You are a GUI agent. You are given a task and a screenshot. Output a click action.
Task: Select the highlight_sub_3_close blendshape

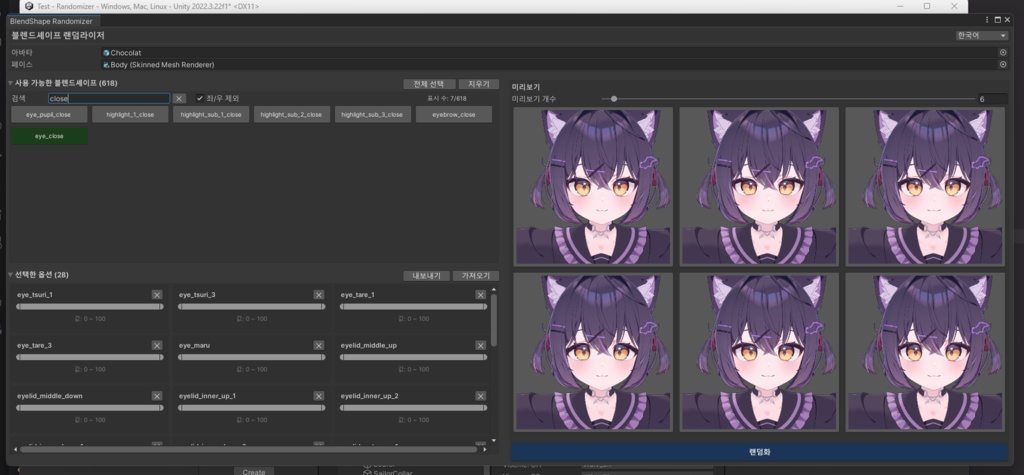pos(373,114)
